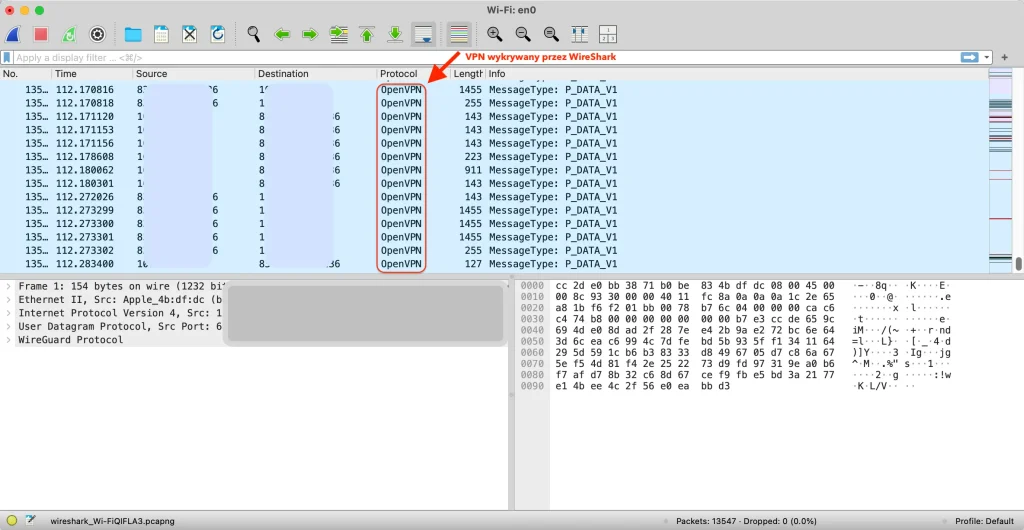Click the Length value 911
This screenshot has height=530, width=1024.
tap(474, 170)
